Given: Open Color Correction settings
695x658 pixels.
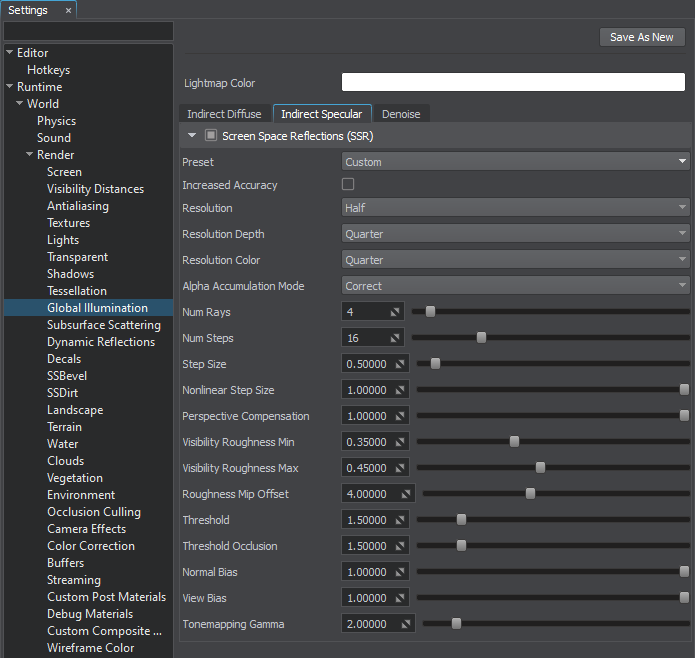Looking at the screenshot, I should [x=91, y=546].
